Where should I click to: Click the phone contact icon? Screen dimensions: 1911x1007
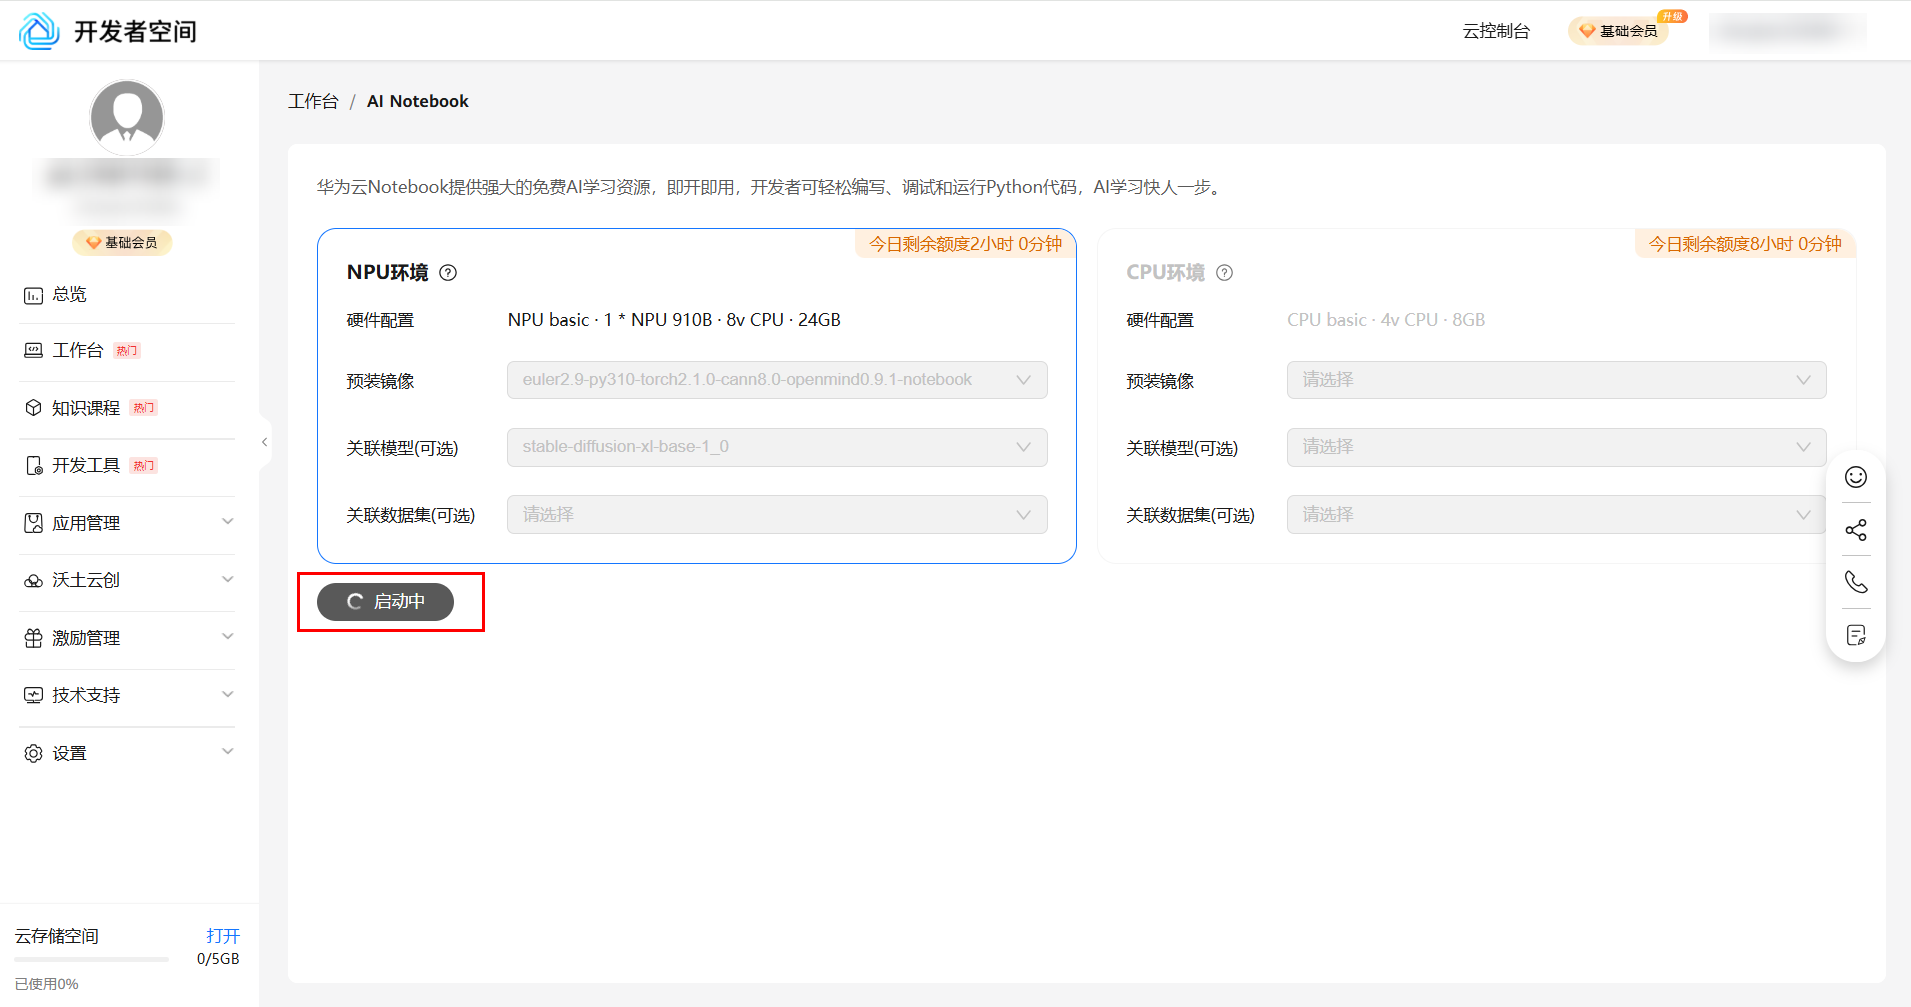coord(1855,582)
